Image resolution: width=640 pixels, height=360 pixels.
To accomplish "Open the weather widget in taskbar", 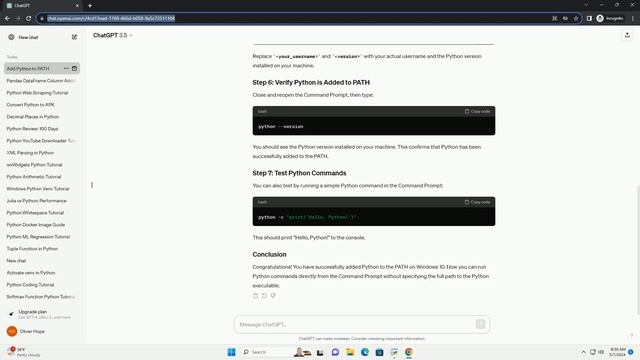I will point(24,352).
